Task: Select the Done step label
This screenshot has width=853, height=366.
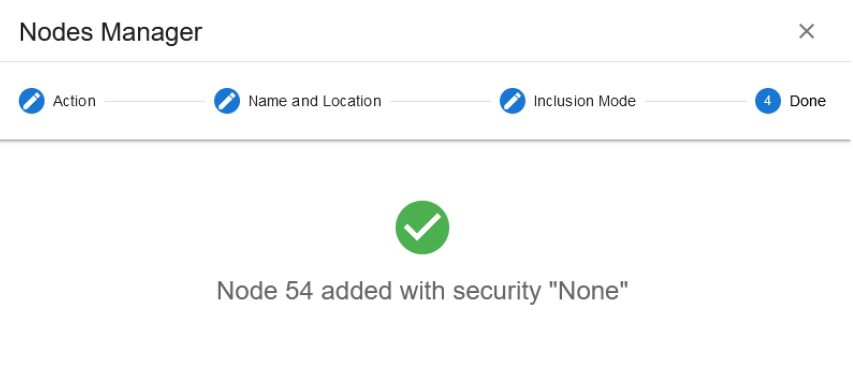Action: (808, 101)
